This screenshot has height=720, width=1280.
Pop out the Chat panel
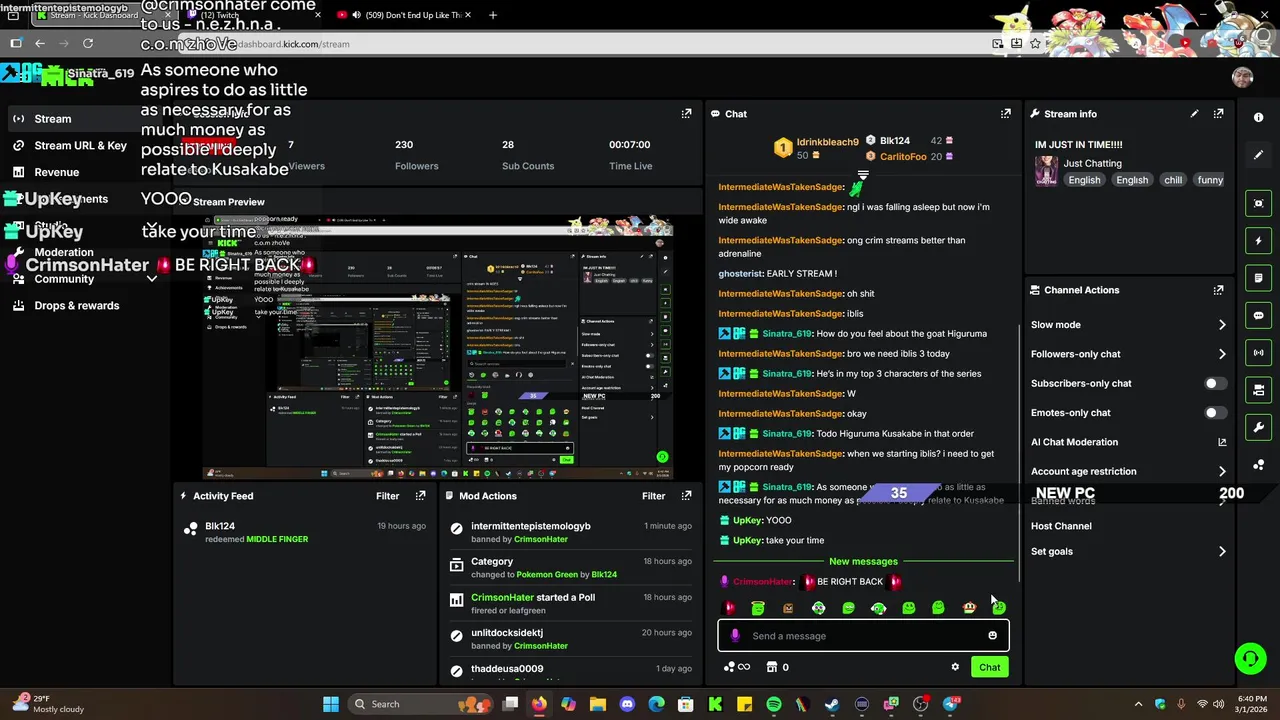tap(1006, 114)
